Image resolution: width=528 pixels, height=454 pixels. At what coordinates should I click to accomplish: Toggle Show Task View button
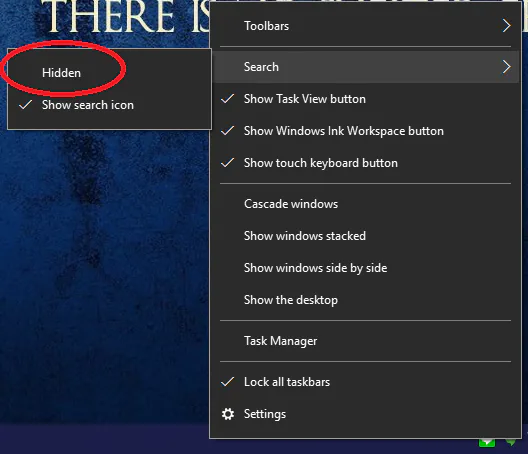pos(366,99)
